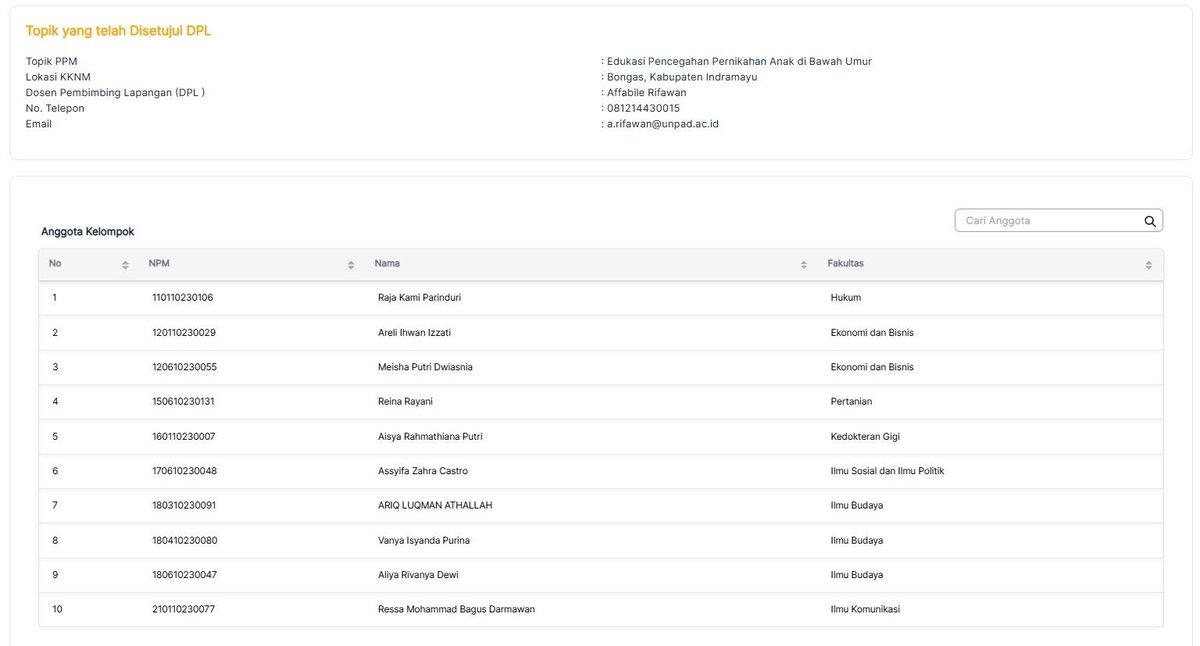
Task: Select the name Raja Kami Parinduri
Action: (419, 298)
